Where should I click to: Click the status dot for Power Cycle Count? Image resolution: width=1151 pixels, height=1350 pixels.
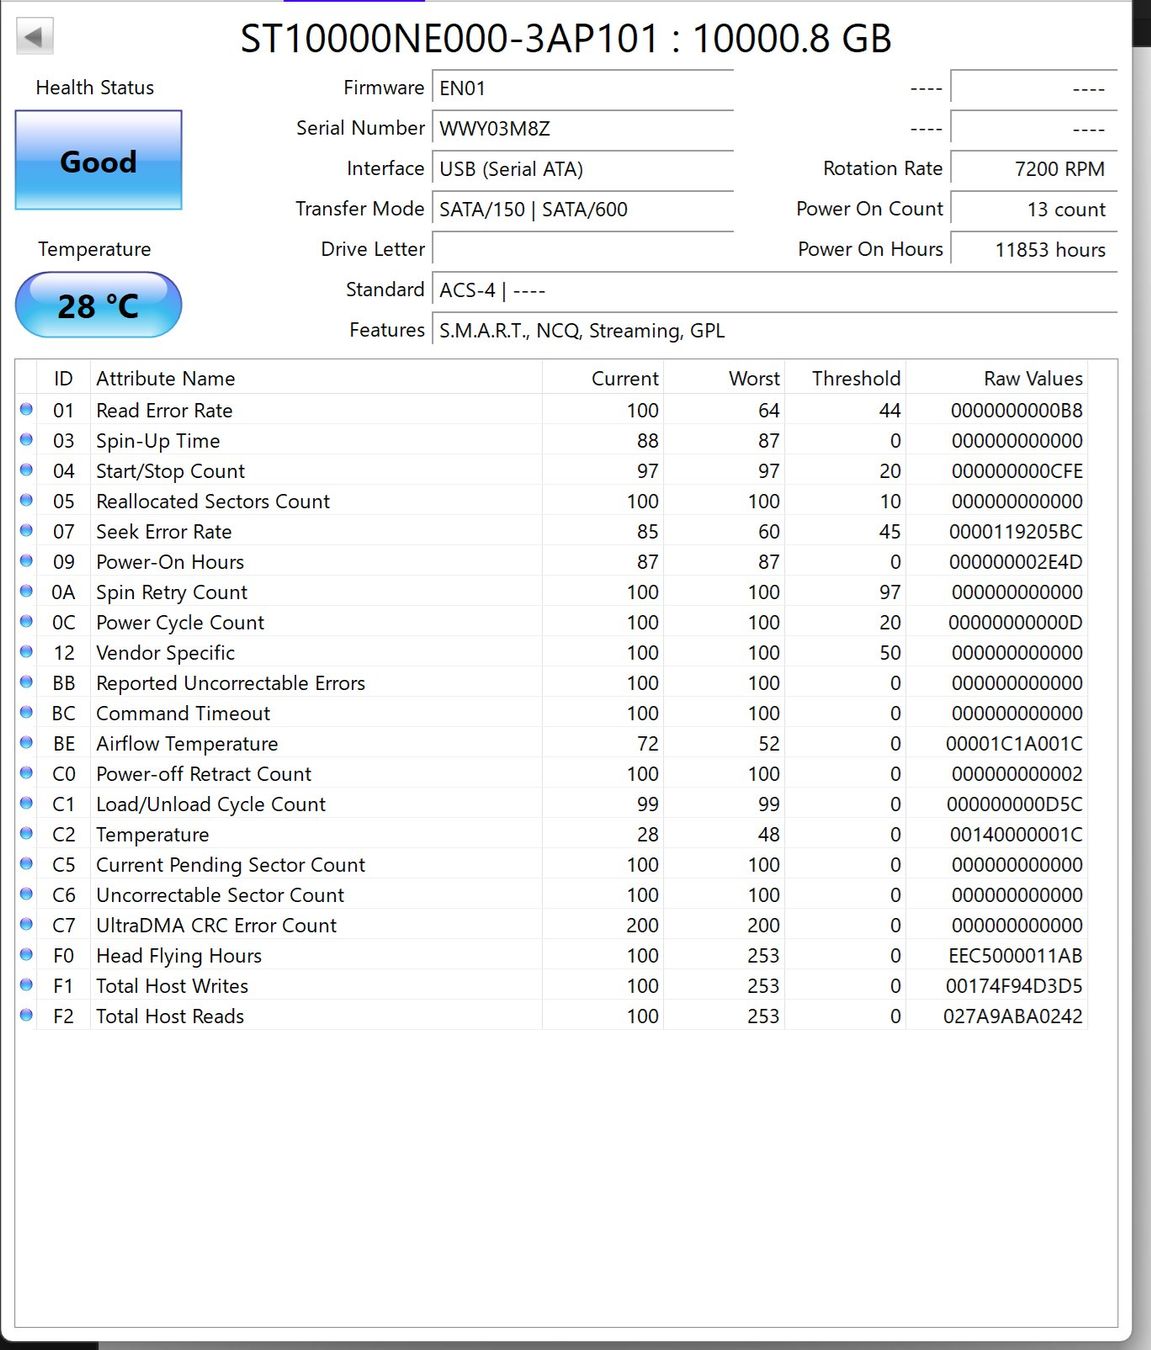[27, 621]
